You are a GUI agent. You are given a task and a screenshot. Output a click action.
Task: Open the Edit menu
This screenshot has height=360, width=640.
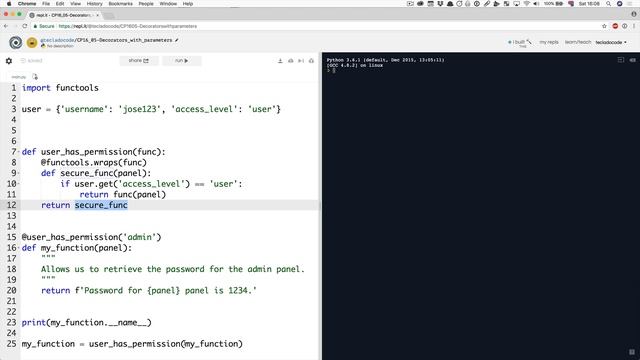(x=60, y=4)
